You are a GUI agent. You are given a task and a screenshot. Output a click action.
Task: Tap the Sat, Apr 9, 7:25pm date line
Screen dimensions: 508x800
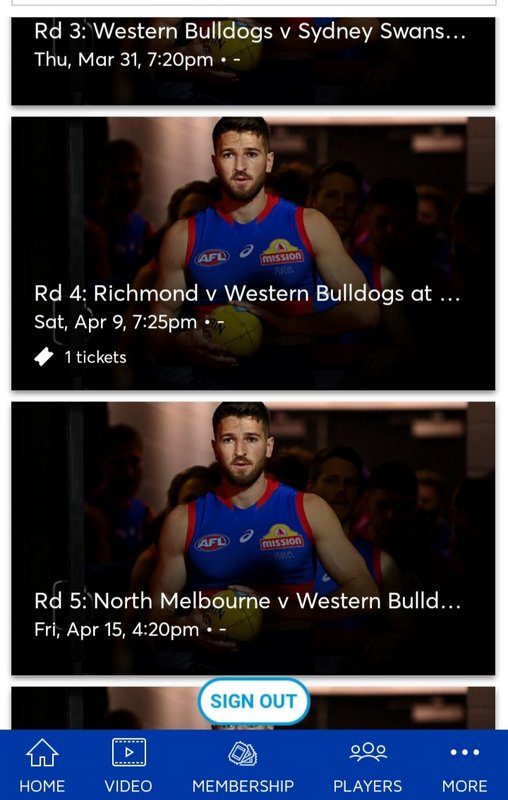tap(129, 322)
